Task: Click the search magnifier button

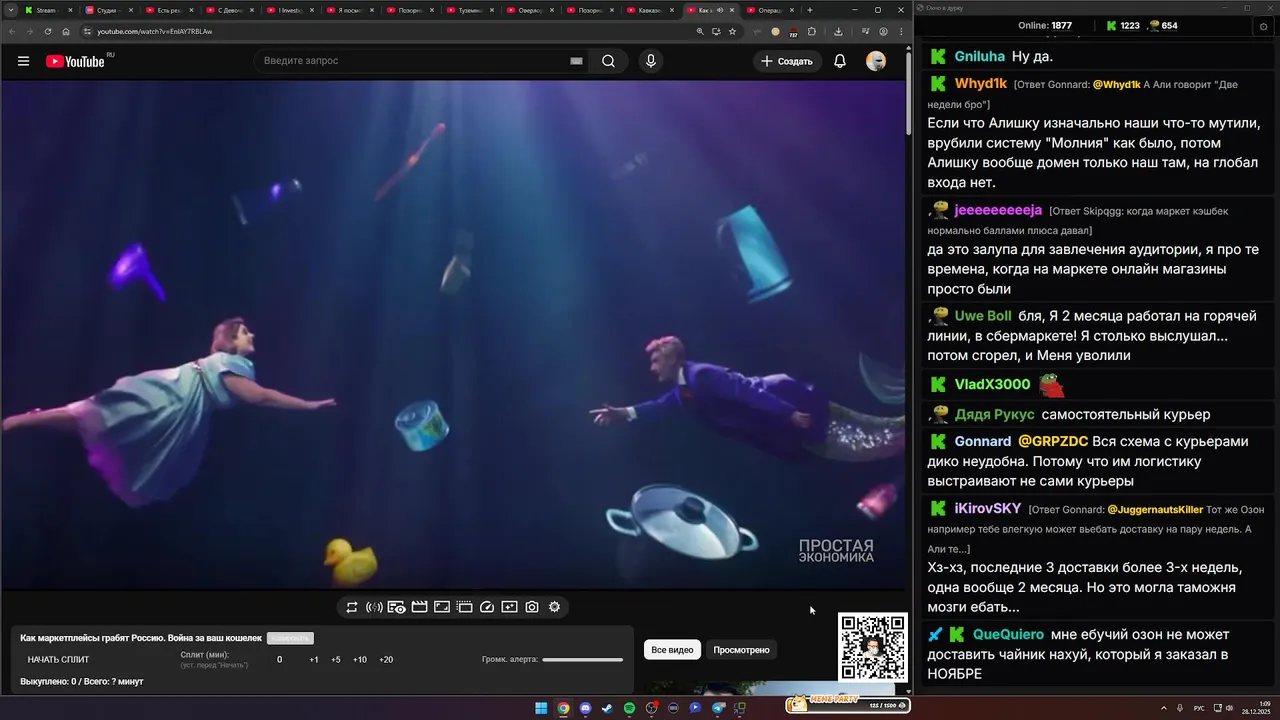Action: click(x=608, y=61)
